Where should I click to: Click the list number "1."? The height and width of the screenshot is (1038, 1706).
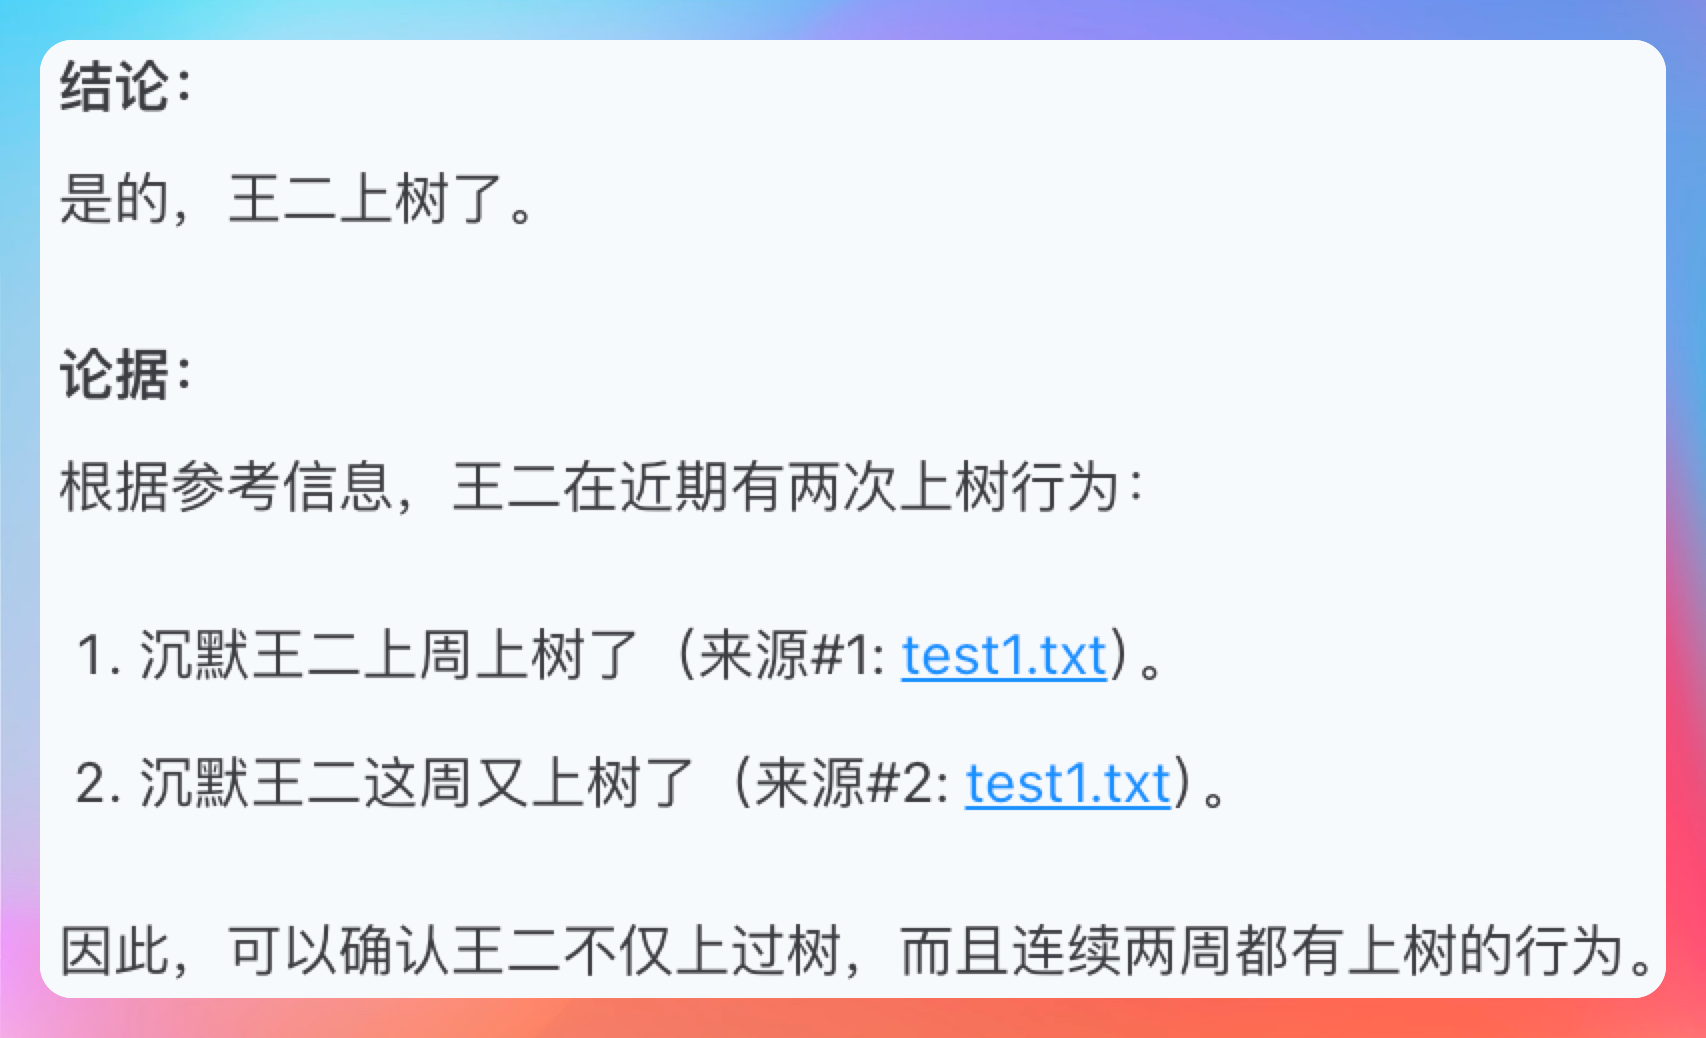(x=98, y=657)
